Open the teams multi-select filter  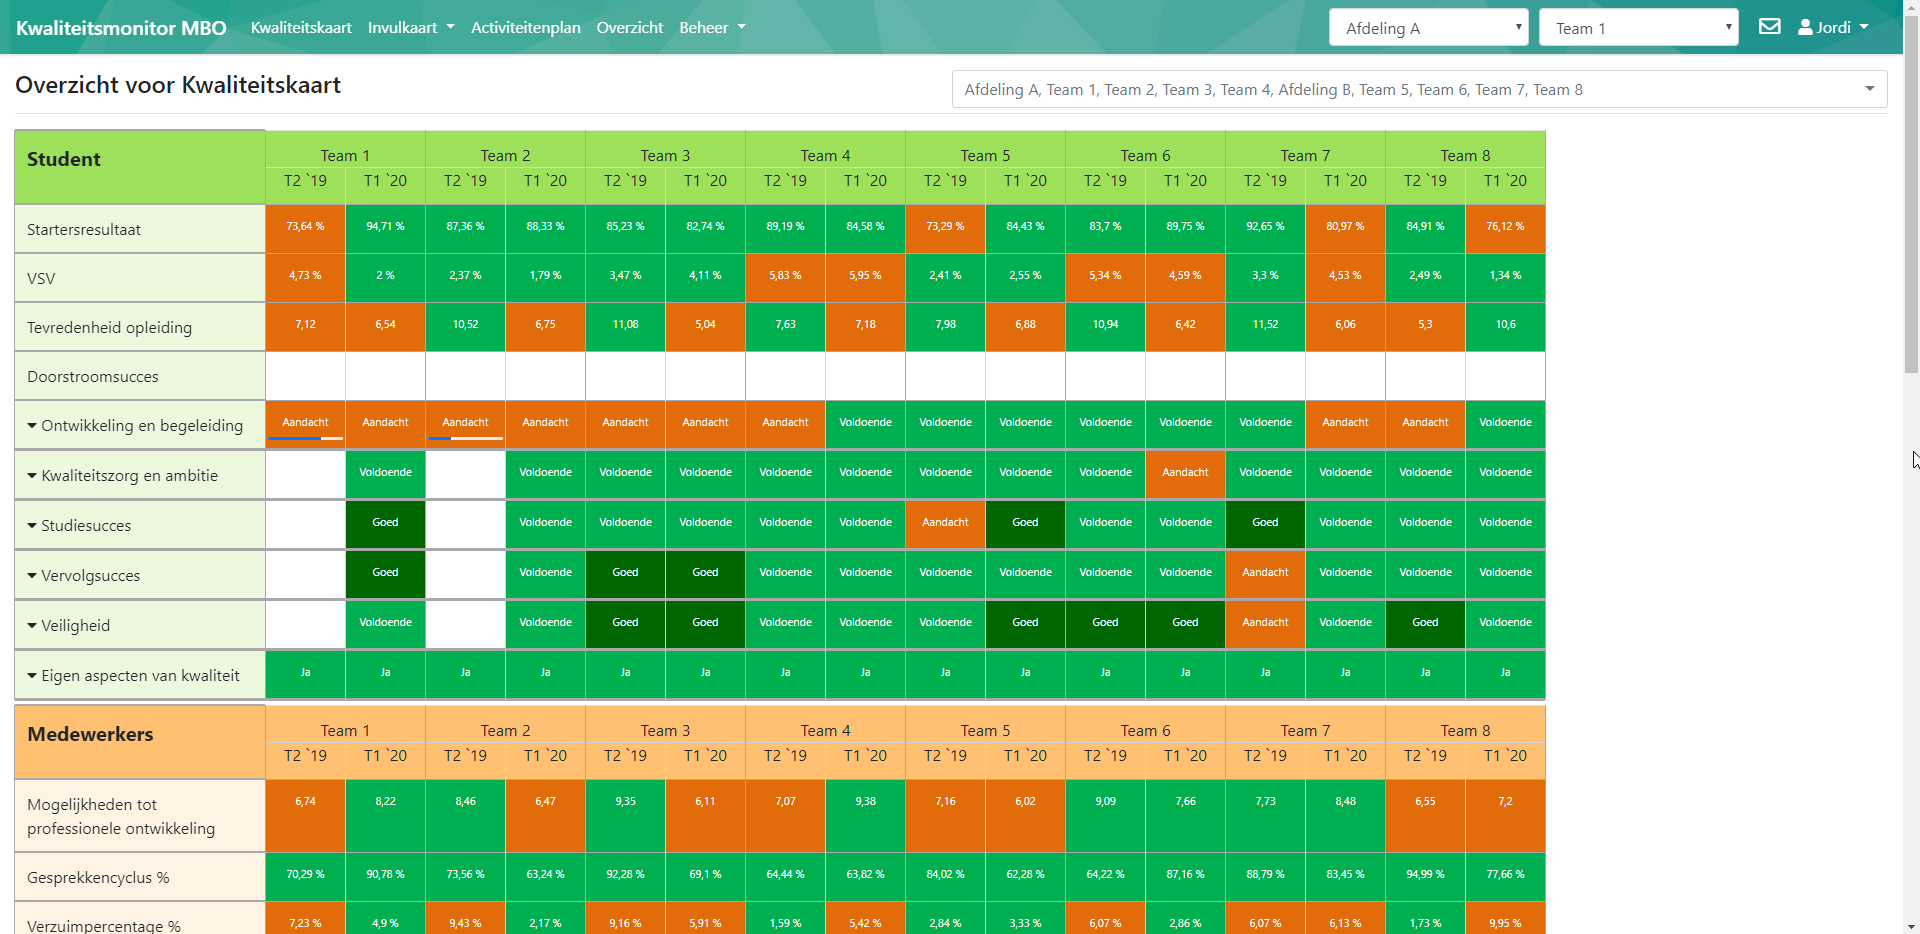click(x=1419, y=89)
